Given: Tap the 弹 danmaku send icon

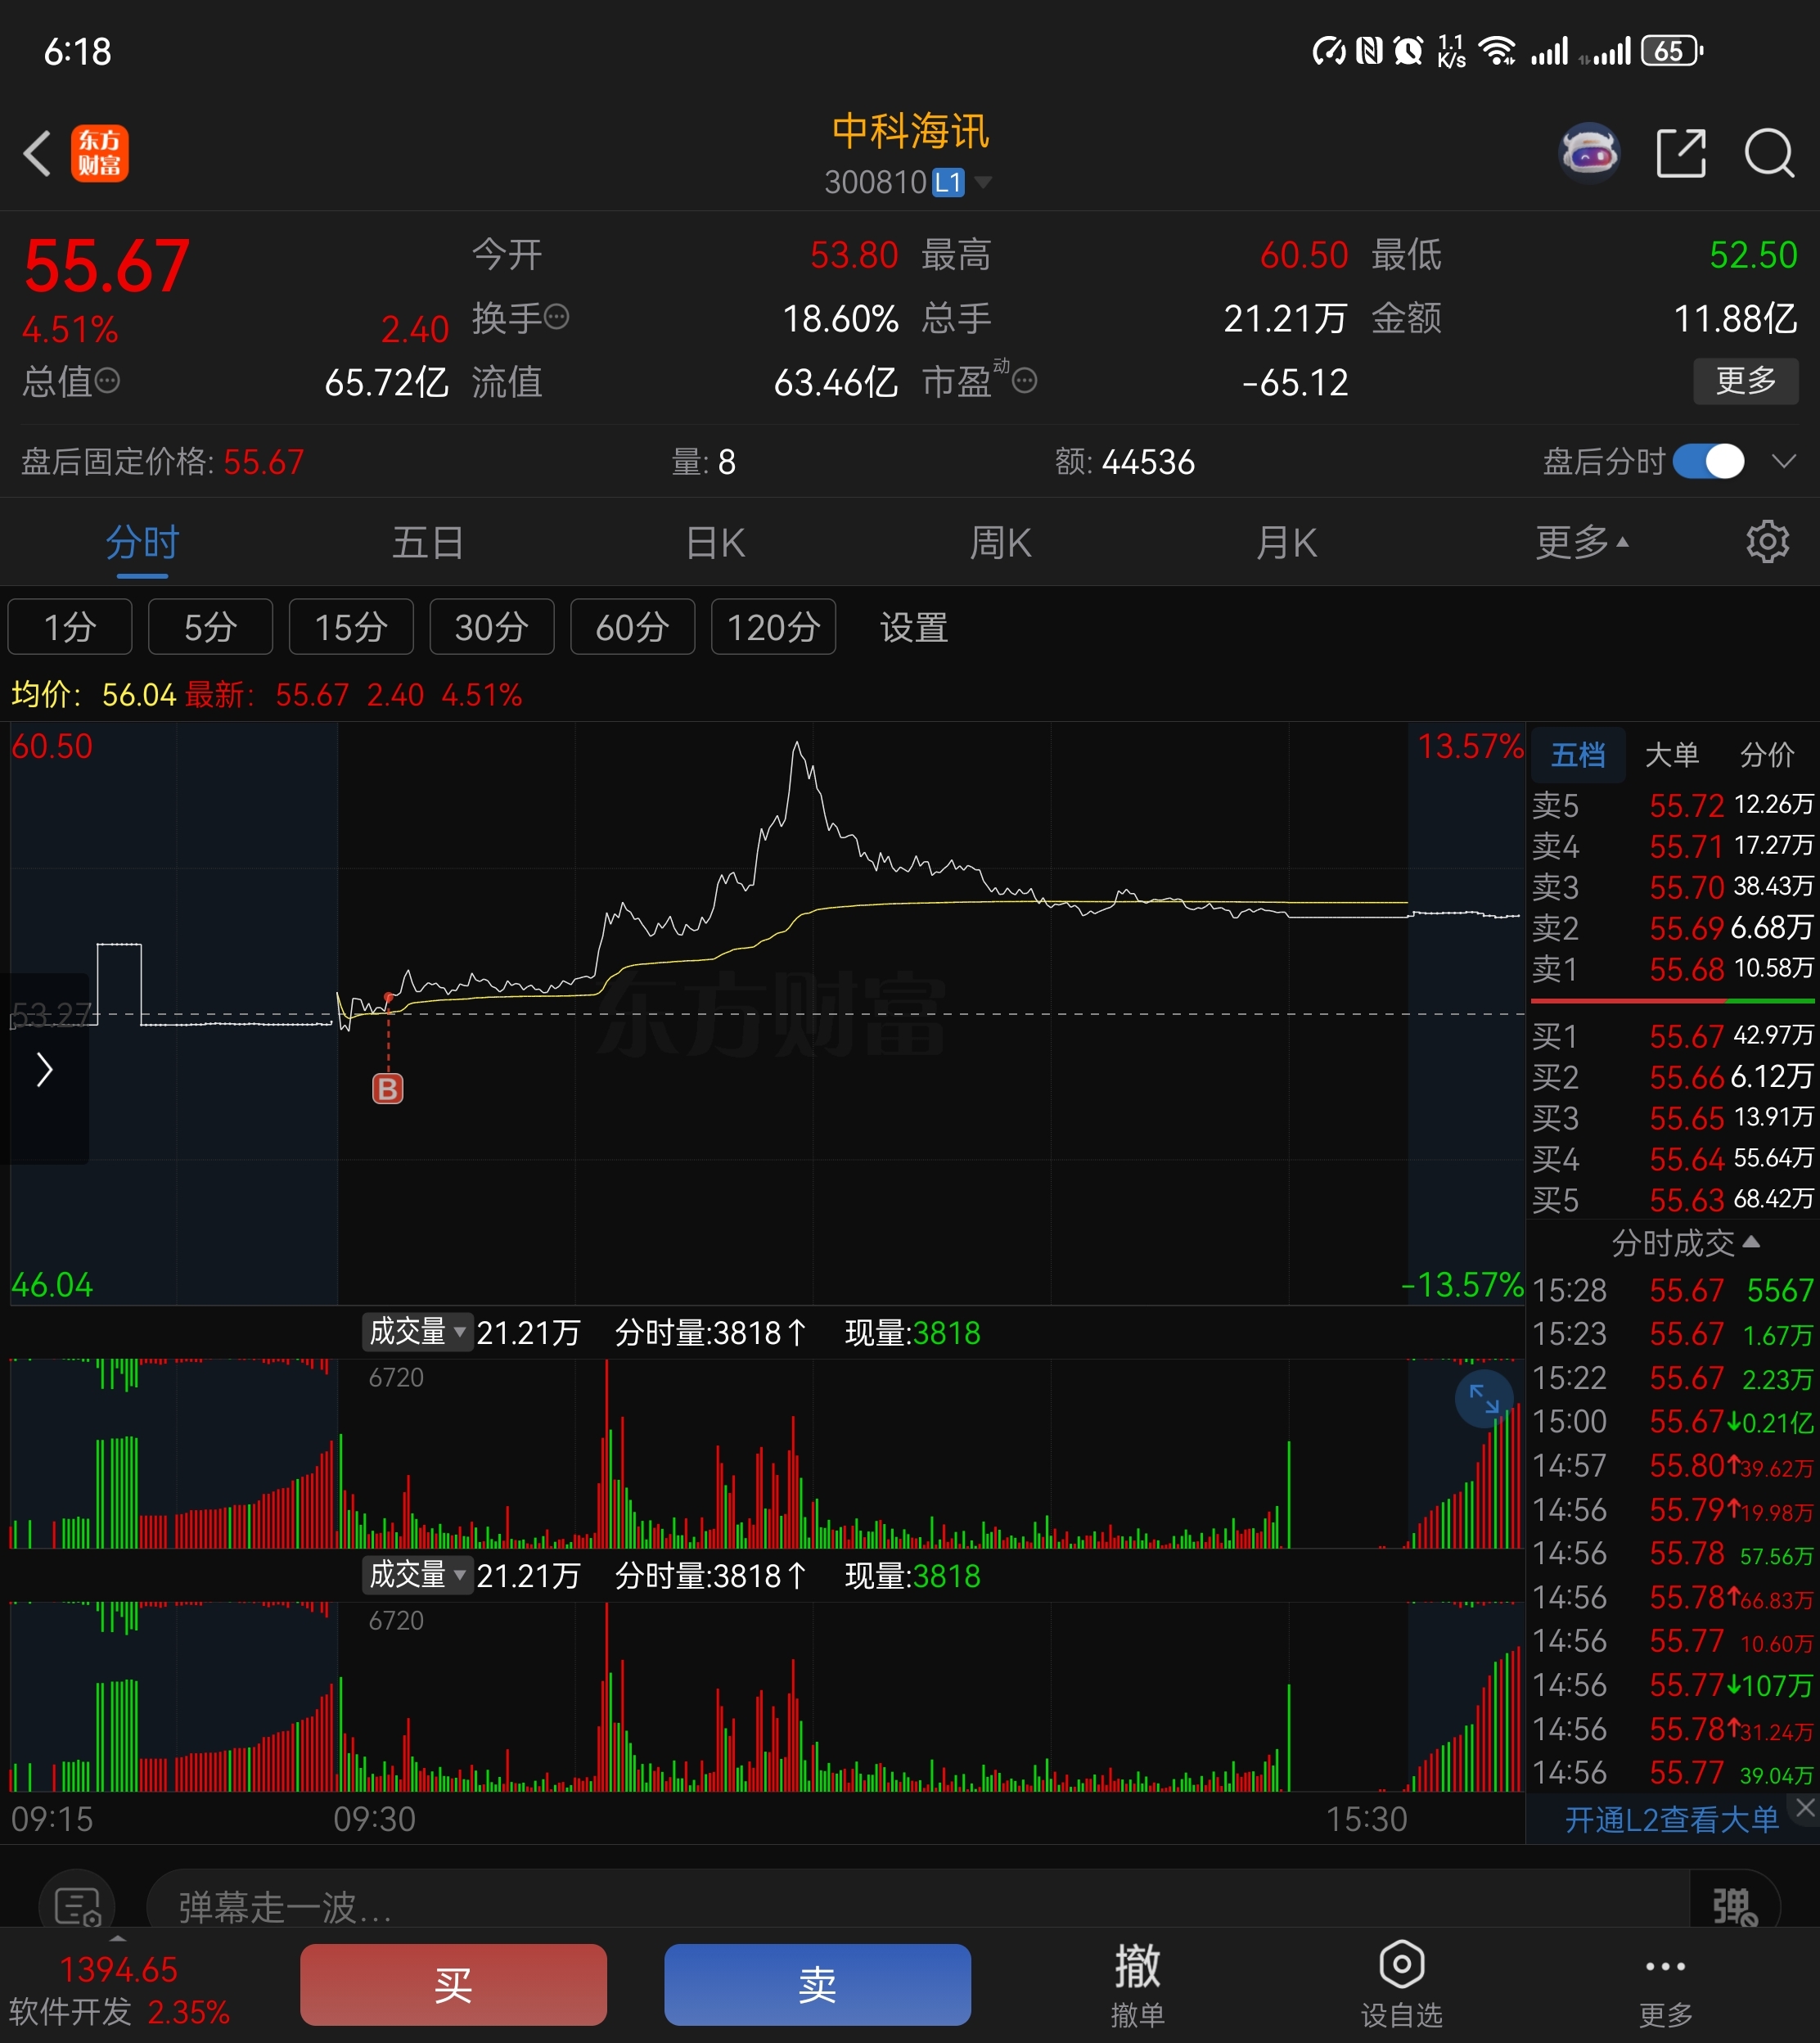Looking at the screenshot, I should click(x=1735, y=1906).
